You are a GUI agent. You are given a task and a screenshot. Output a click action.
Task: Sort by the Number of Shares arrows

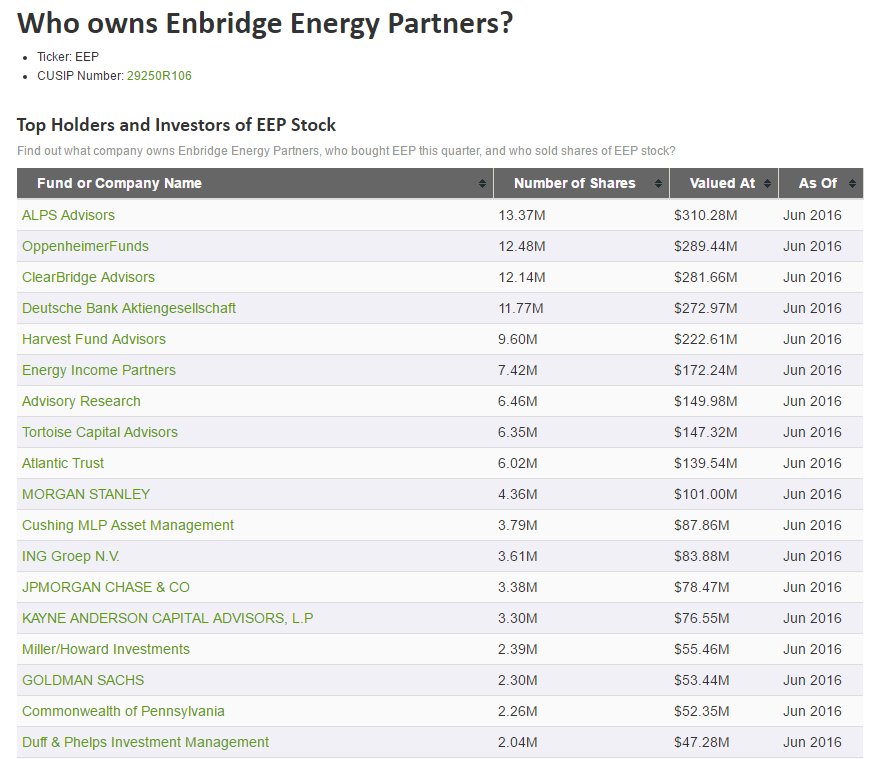(x=658, y=183)
